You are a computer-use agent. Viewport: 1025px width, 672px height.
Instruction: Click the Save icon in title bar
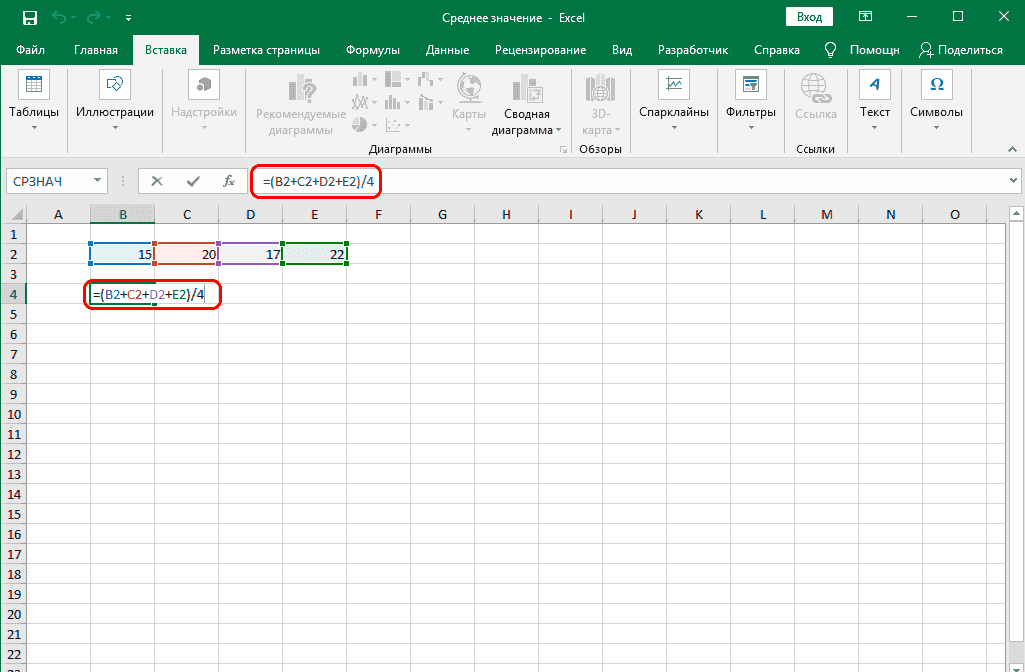point(30,18)
